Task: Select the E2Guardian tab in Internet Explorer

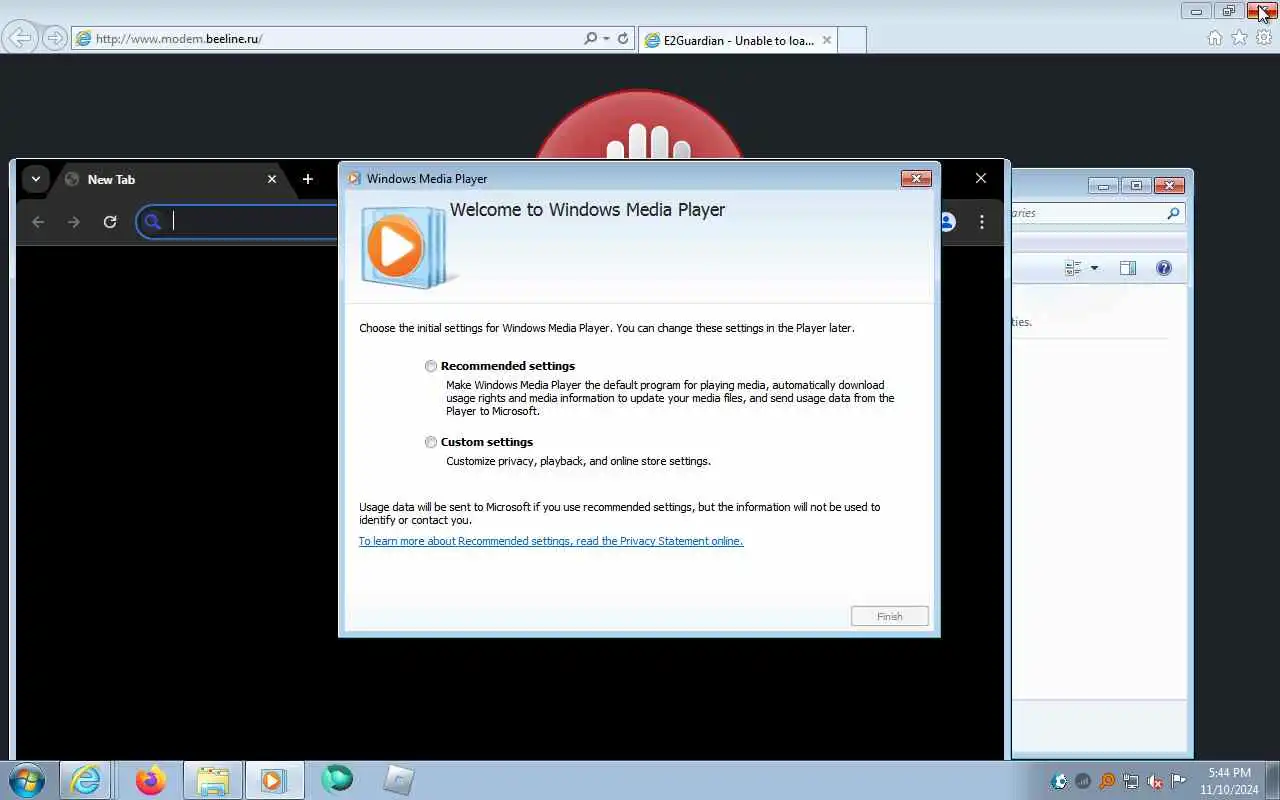Action: tap(737, 40)
